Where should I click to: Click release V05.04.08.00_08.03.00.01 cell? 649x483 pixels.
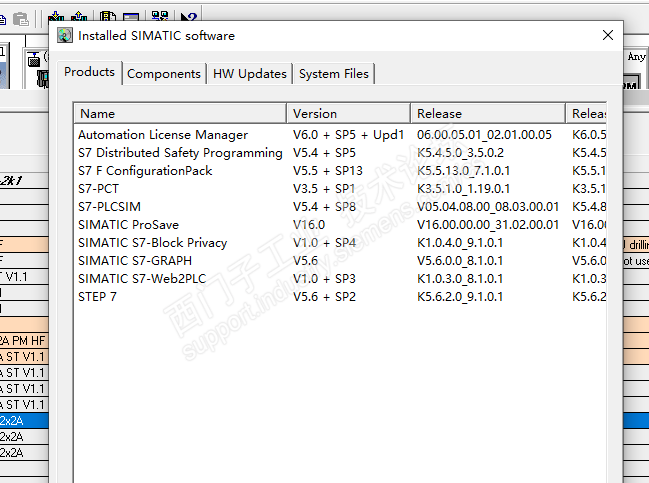point(488,207)
